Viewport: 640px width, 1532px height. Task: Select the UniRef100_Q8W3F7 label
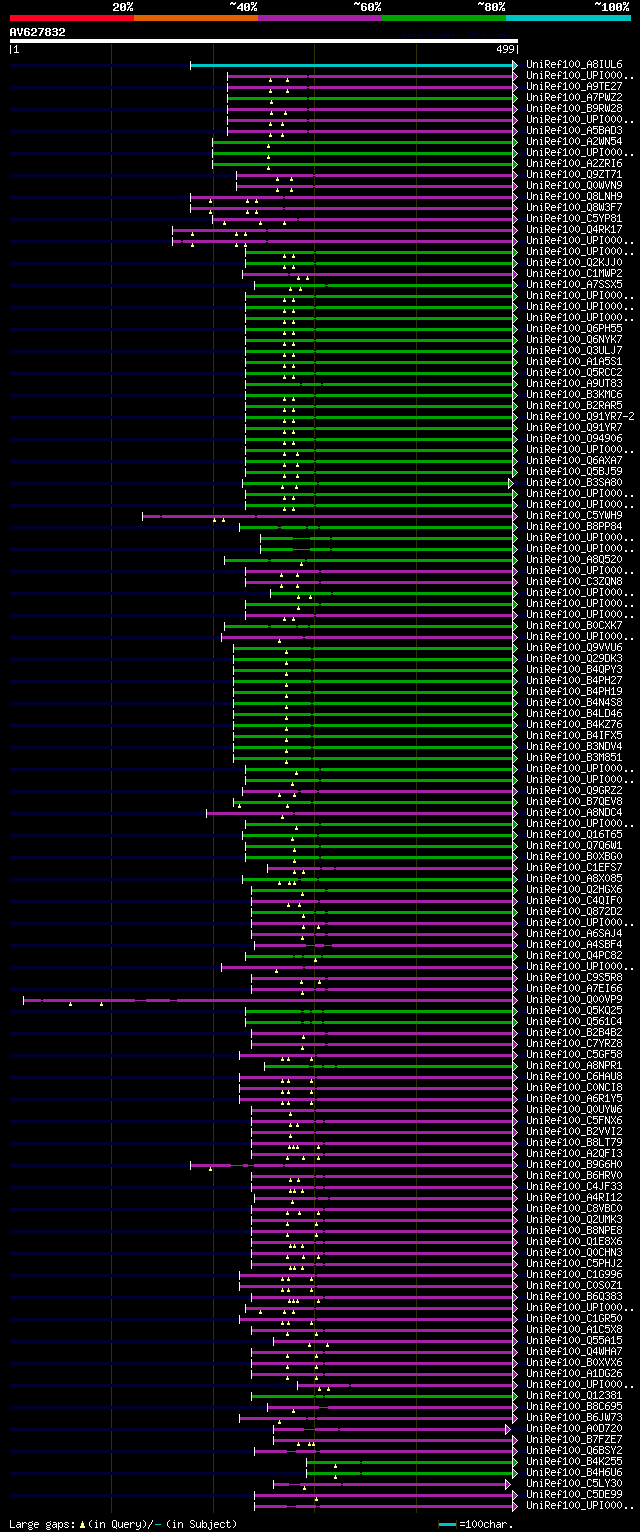point(574,208)
